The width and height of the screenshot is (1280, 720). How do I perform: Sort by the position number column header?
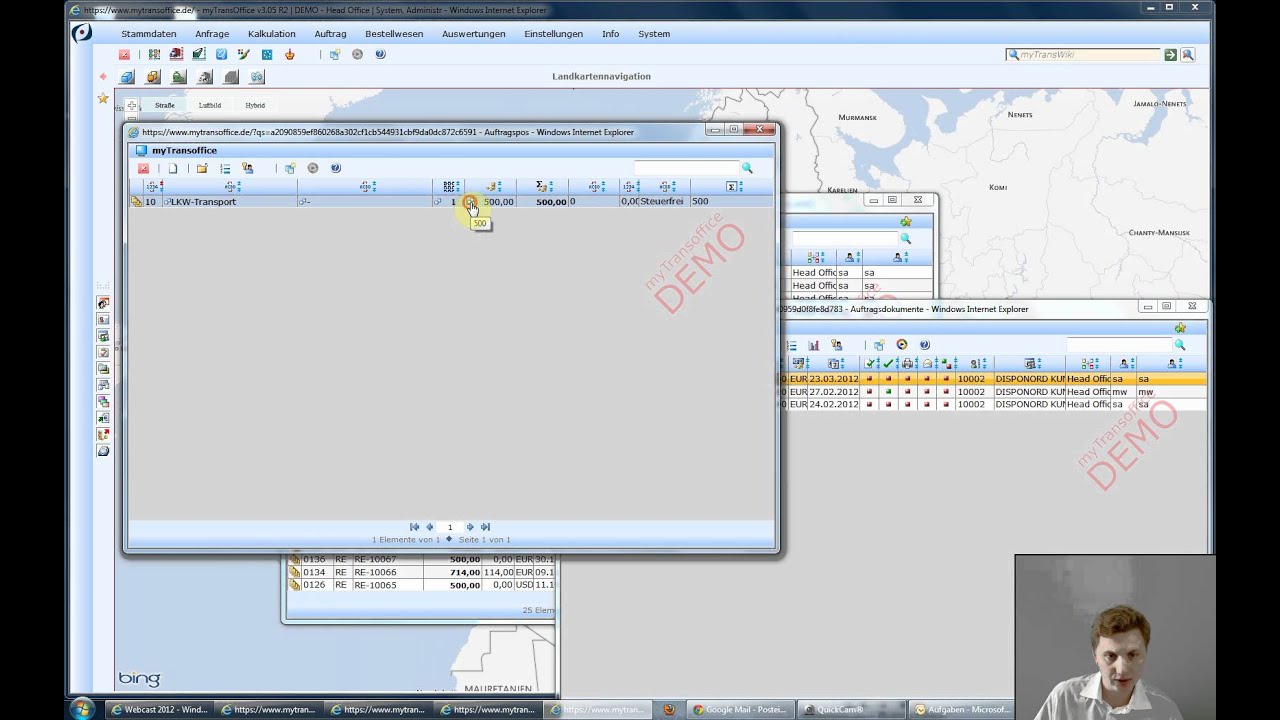click(155, 186)
